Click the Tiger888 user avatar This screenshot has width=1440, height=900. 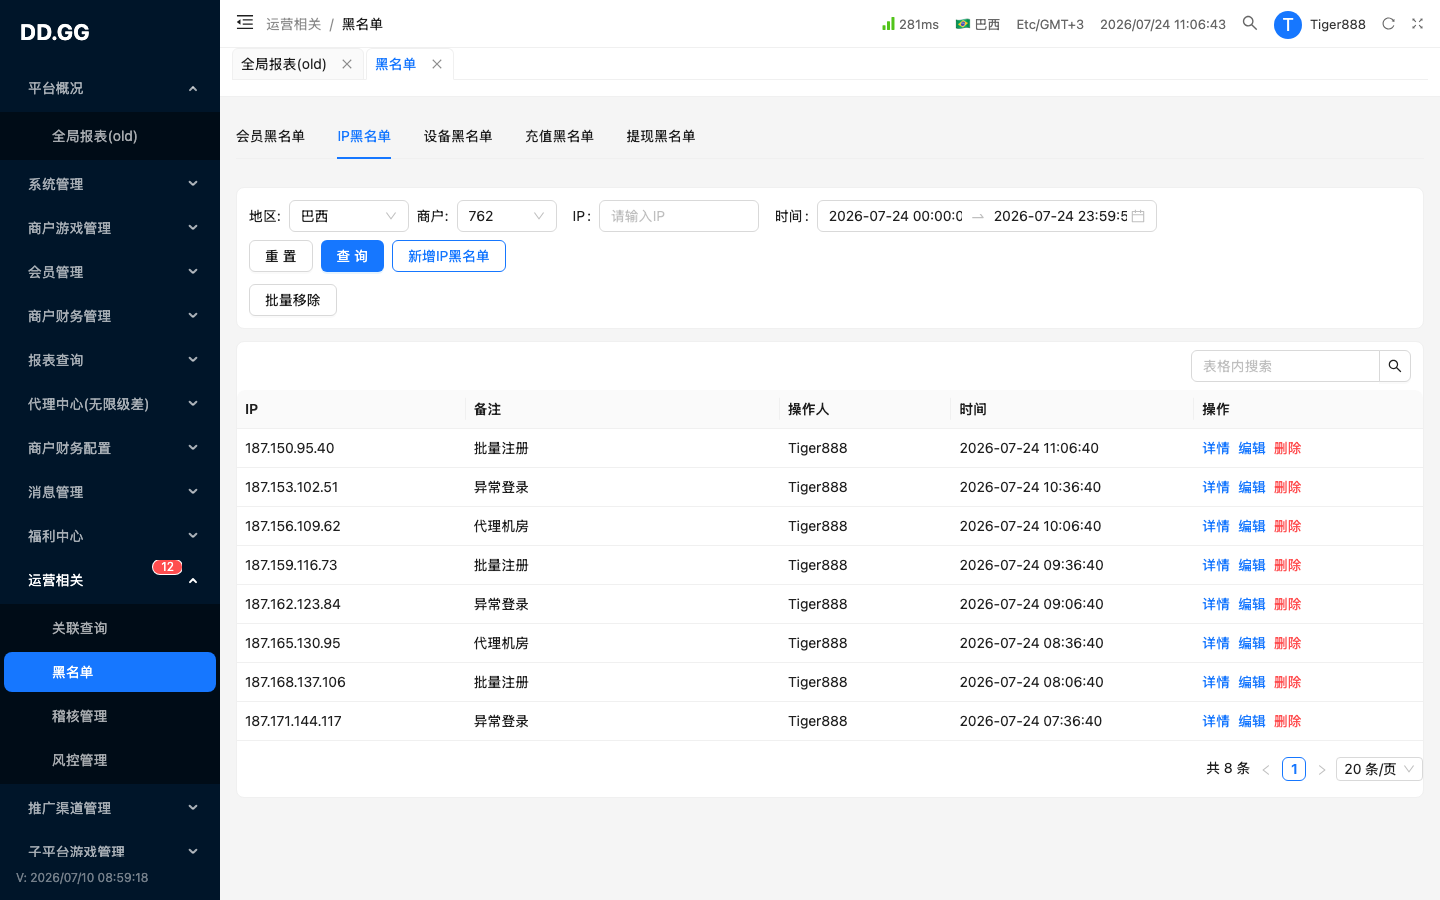1287,24
